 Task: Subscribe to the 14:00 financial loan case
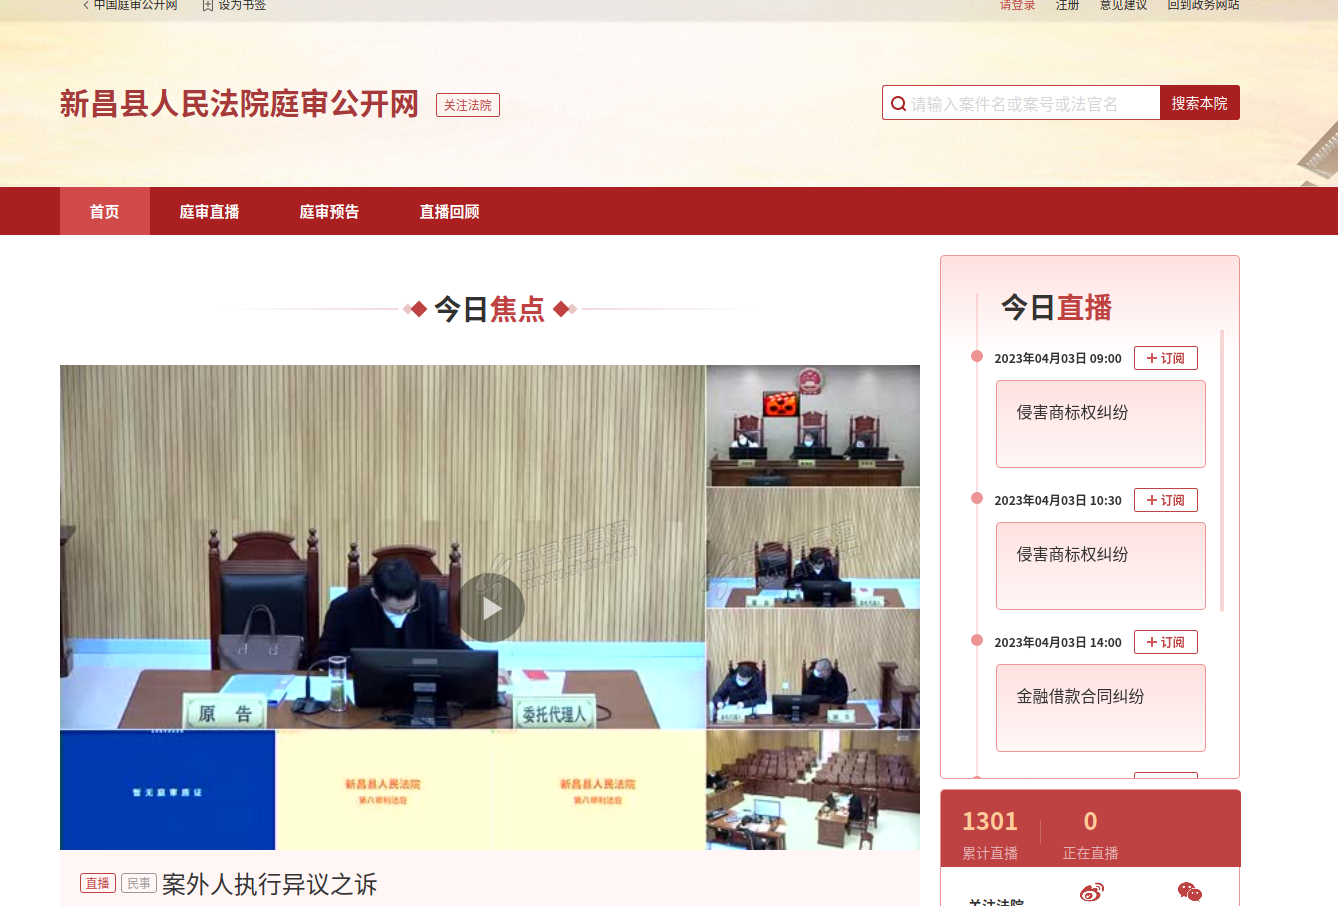pyautogui.click(x=1165, y=642)
